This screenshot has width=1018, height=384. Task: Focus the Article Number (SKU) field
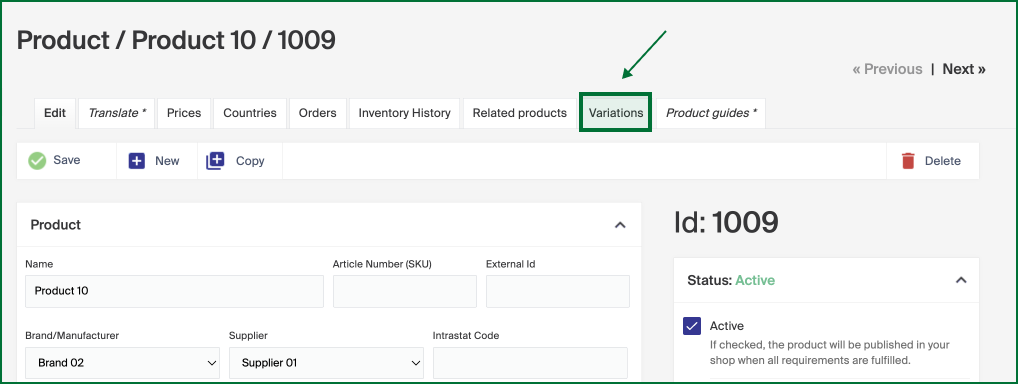405,291
